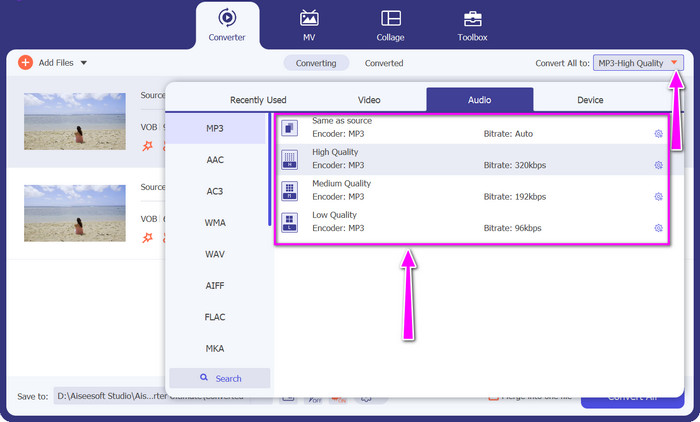Choose FLAC from the audio format list
700x422 pixels.
(x=215, y=317)
